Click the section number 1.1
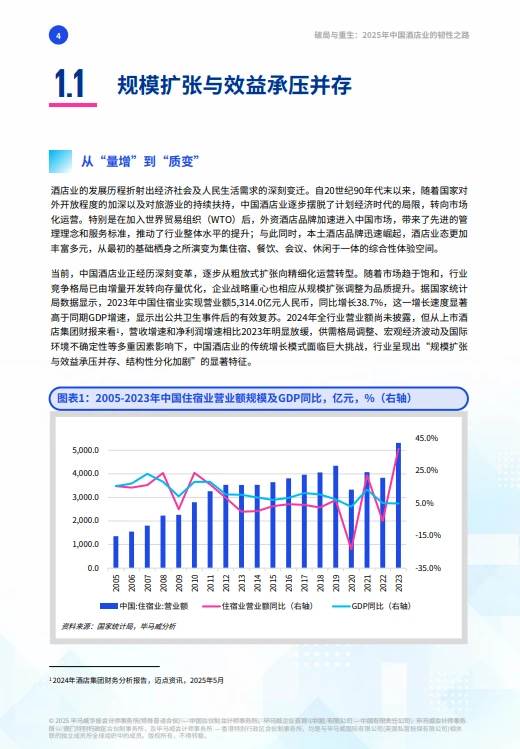This screenshot has width=520, height=749. (70, 84)
